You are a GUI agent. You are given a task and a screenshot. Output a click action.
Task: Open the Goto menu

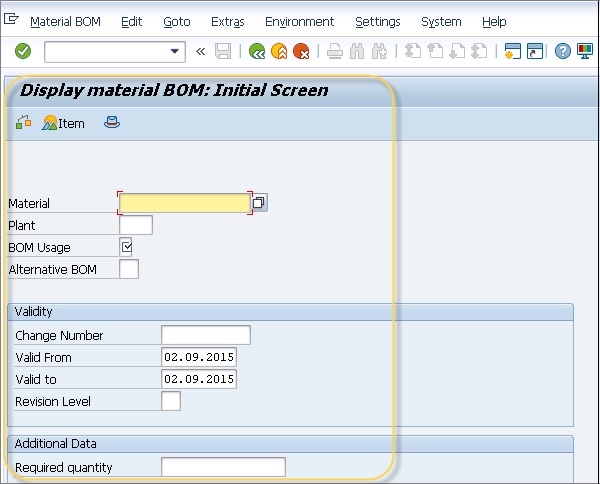pos(177,22)
